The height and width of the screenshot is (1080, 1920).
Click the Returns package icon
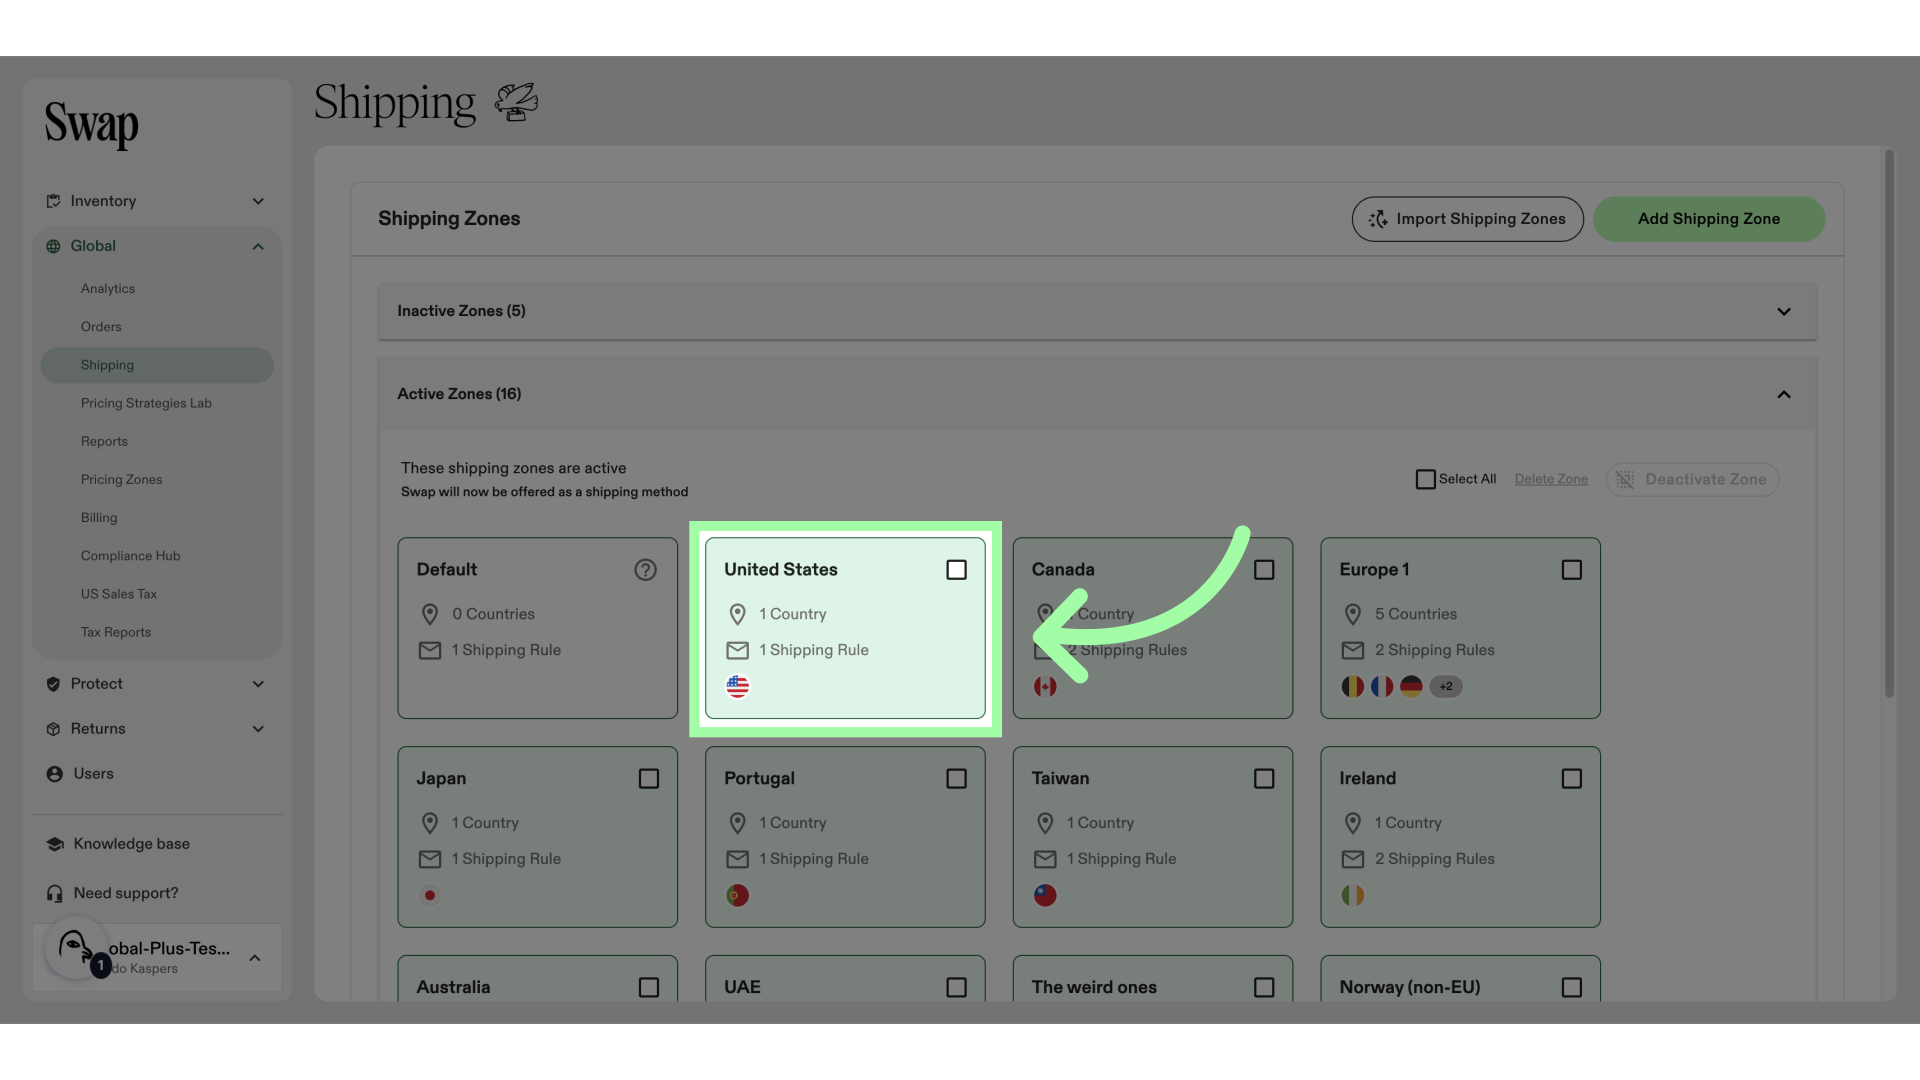click(53, 729)
